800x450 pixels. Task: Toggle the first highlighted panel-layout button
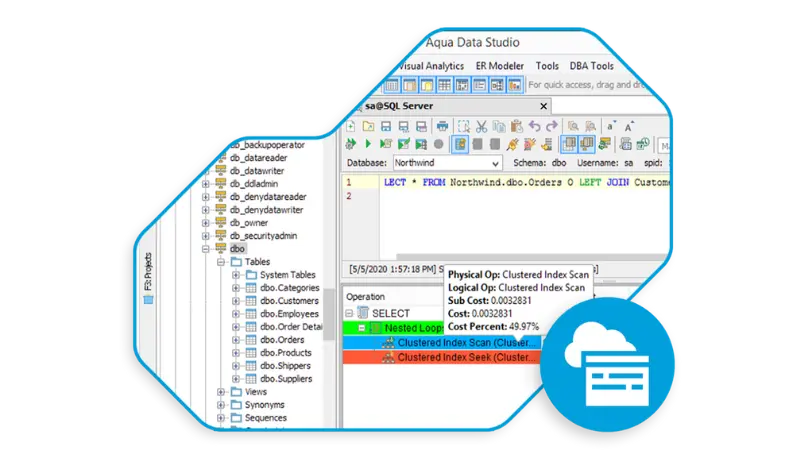569,144
